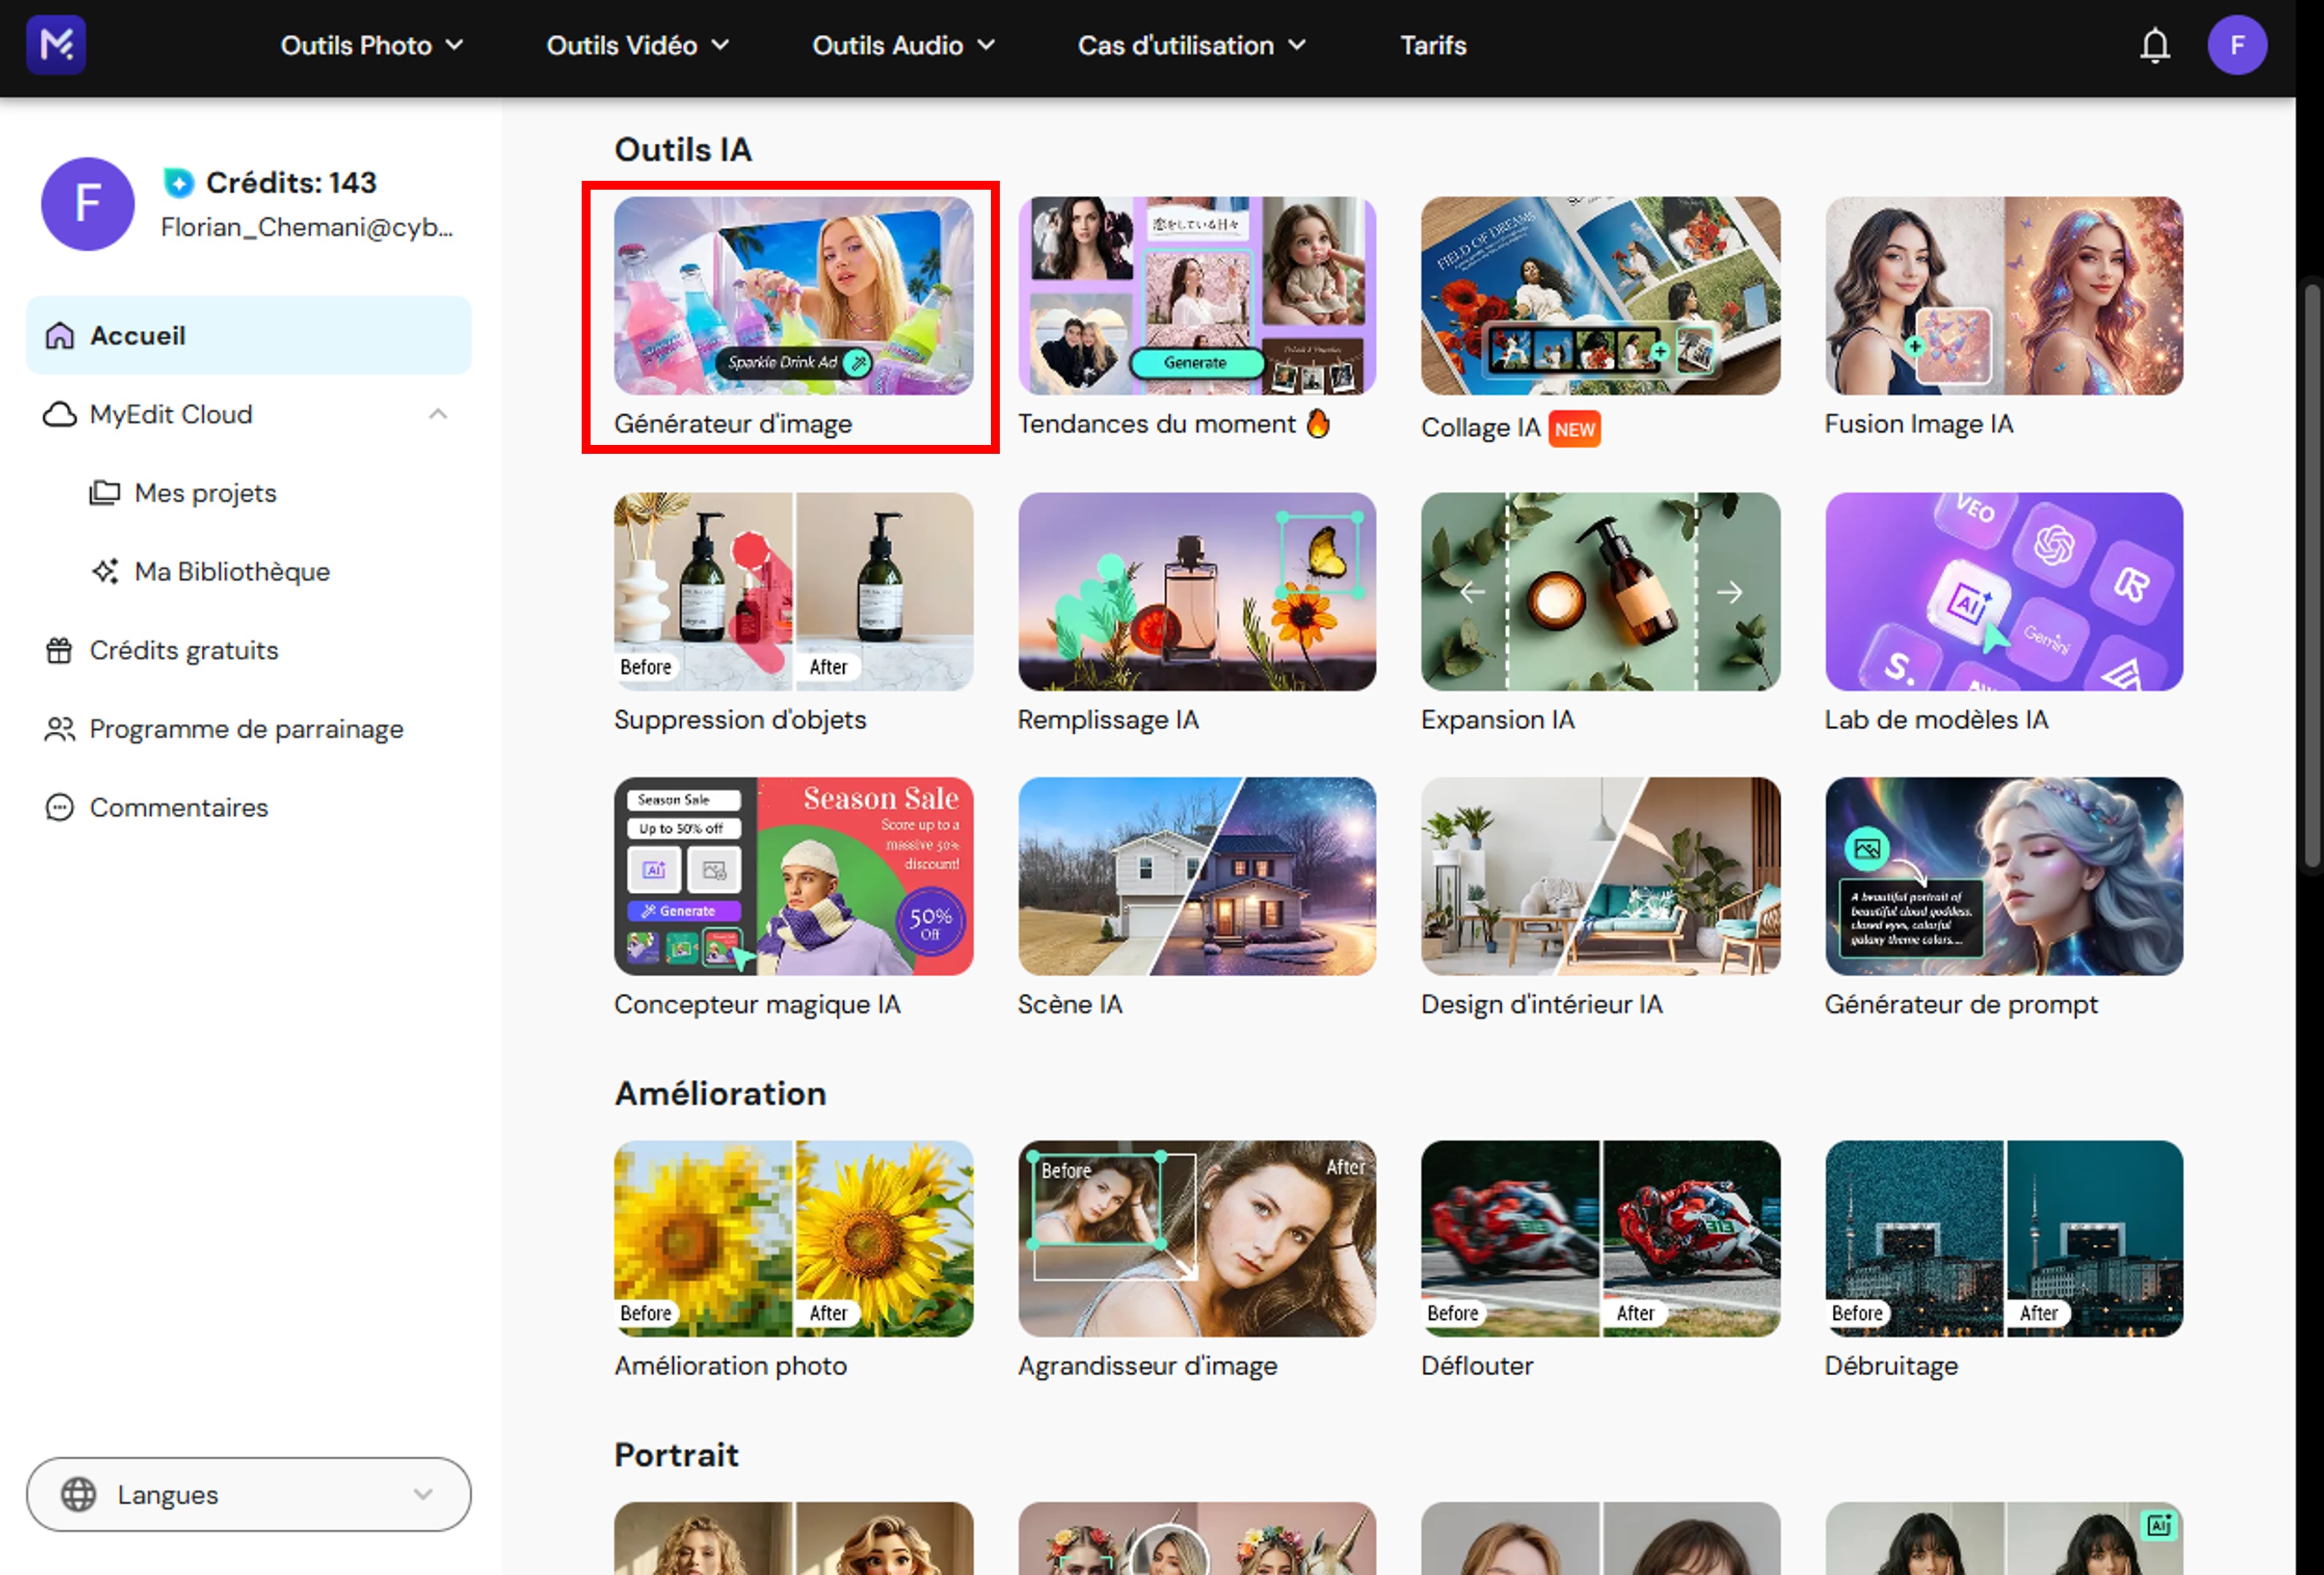This screenshot has height=1575, width=2324.
Task: Collapse the MyEdit Cloud section chevron
Action: tap(438, 414)
